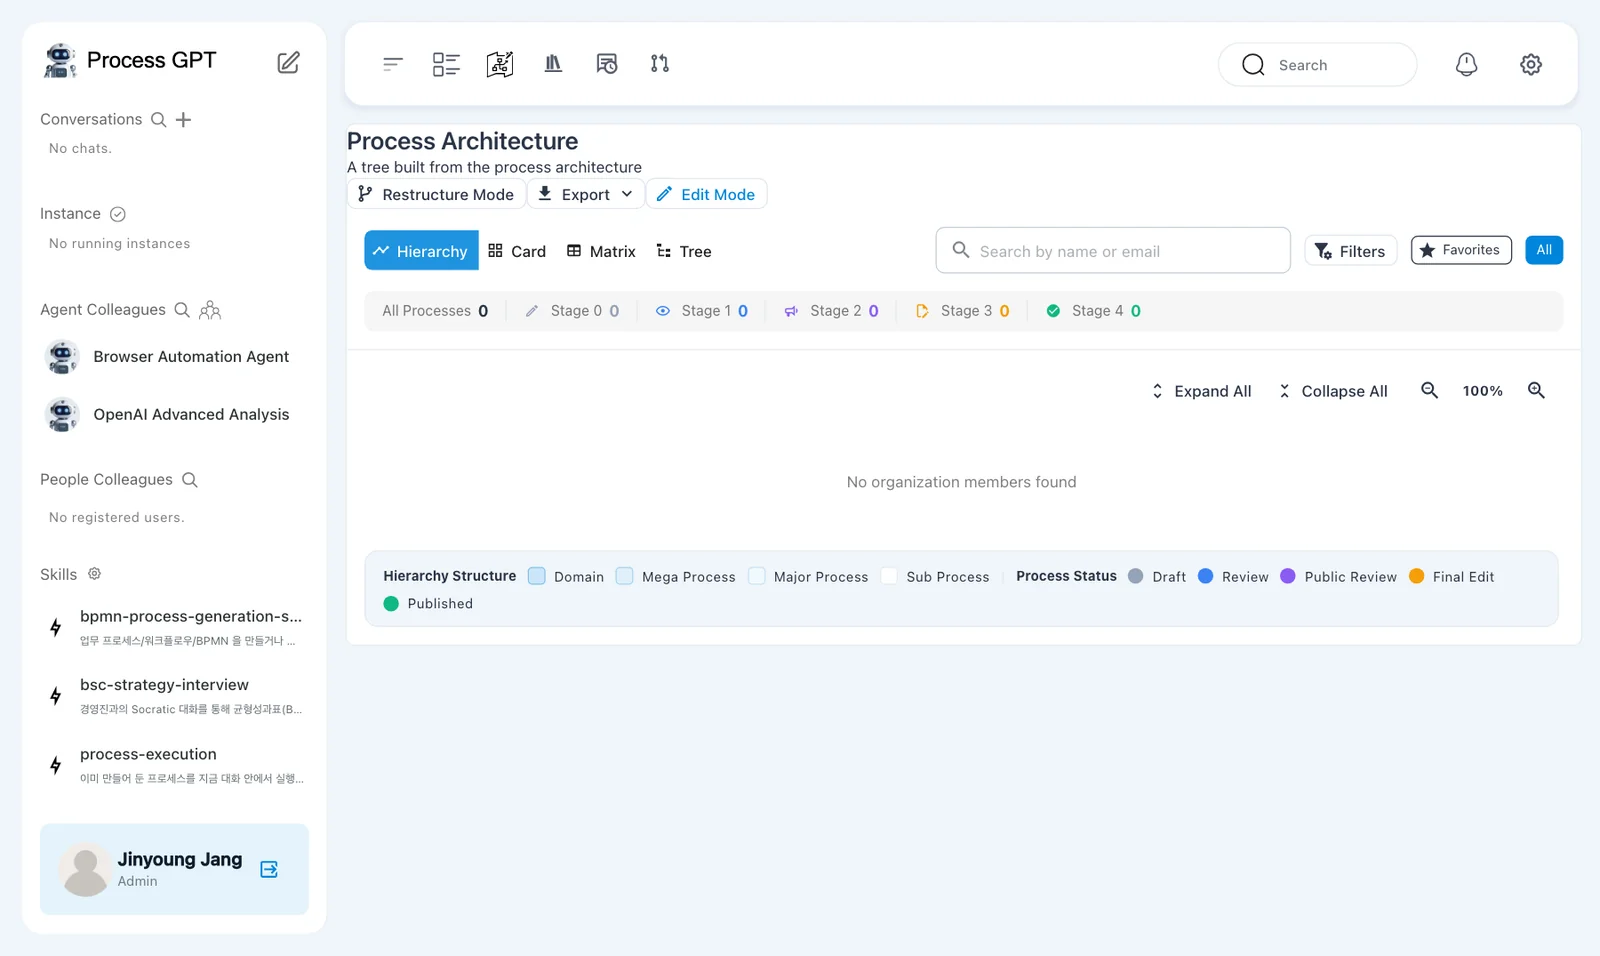This screenshot has height=956, width=1600.
Task: Search People Colleagues with magnifier icon
Action: tap(190, 480)
